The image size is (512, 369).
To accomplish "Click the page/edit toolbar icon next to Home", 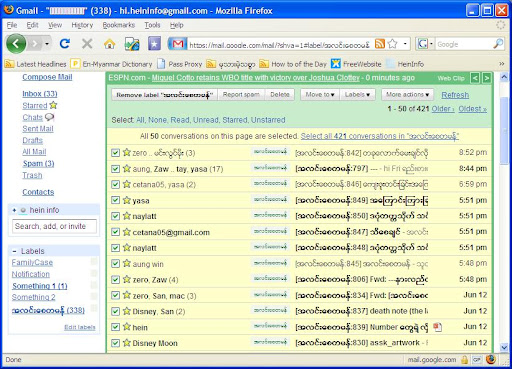I will tap(132, 44).
